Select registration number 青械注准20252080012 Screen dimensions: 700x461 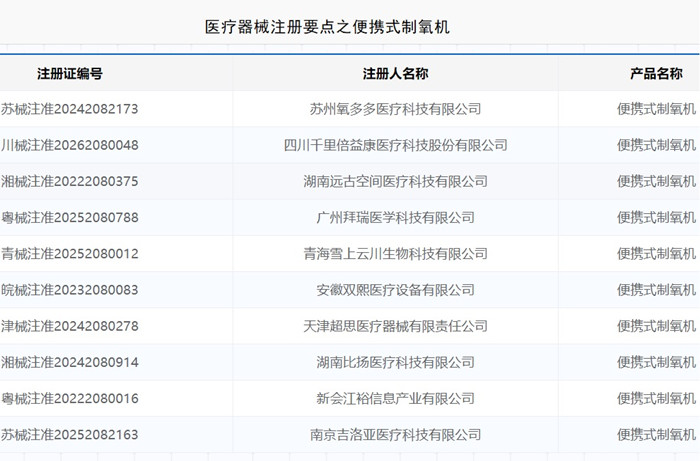(70, 253)
